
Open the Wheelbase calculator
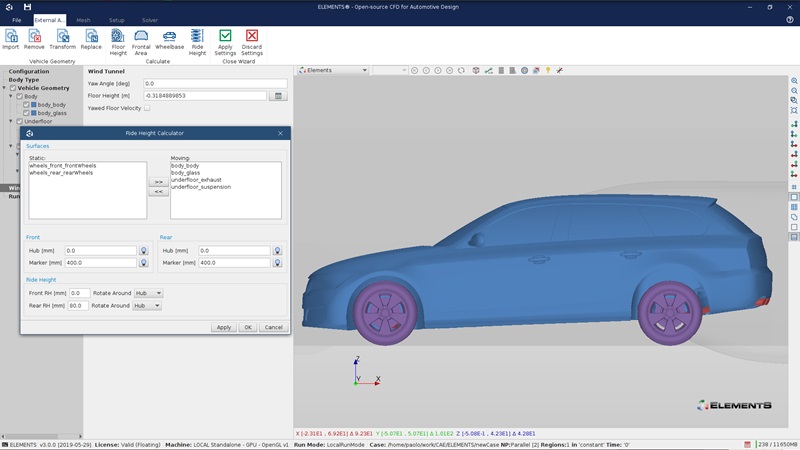point(169,39)
